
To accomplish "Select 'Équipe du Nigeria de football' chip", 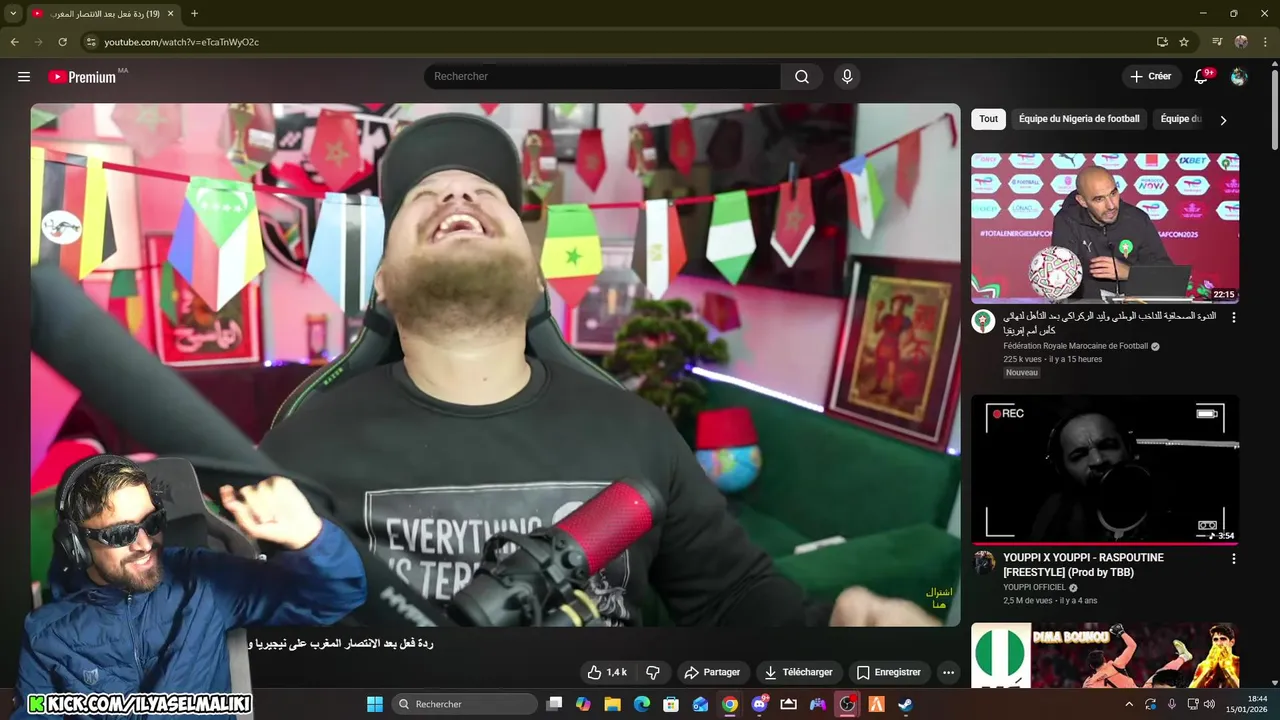I will click(x=1079, y=119).
